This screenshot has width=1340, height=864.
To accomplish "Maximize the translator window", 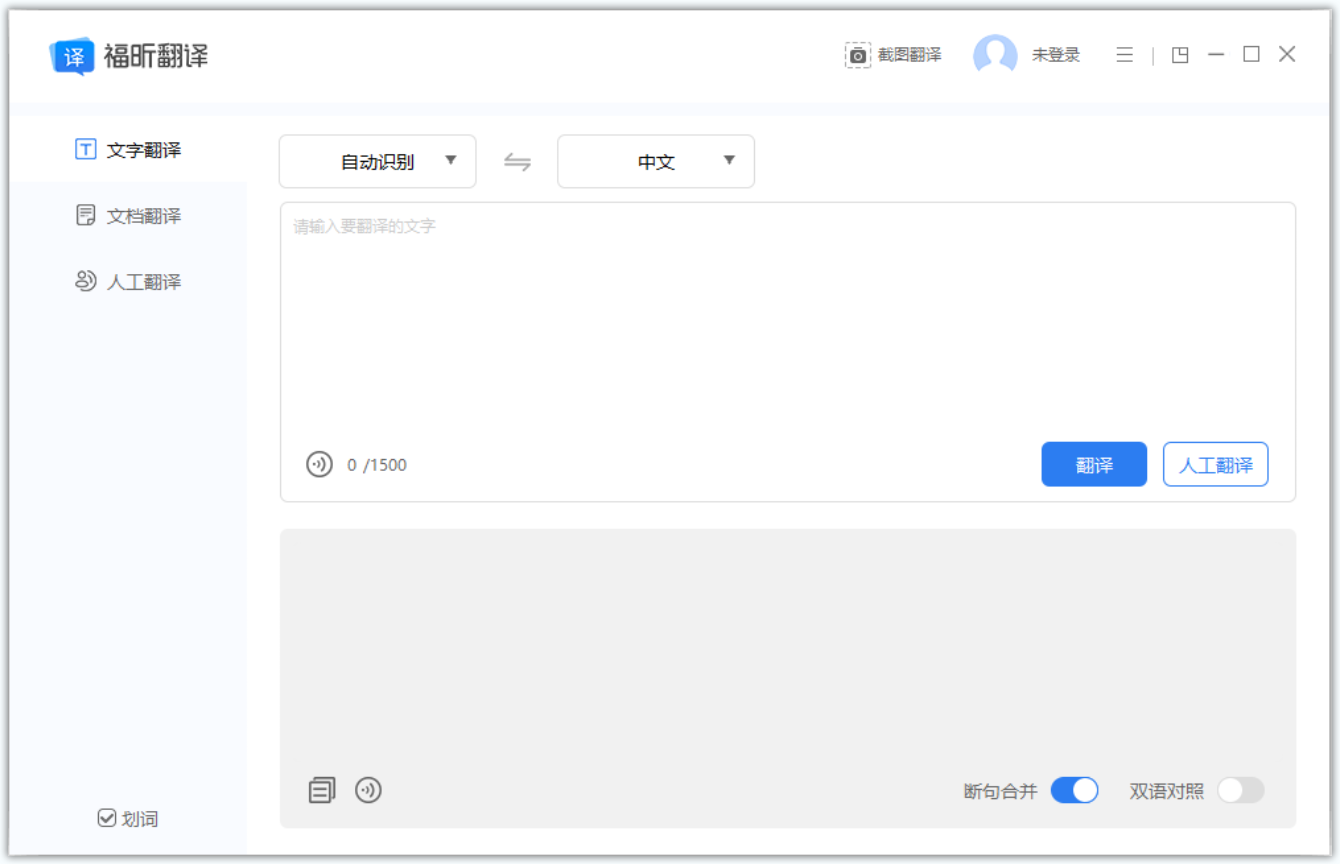I will [x=1251, y=54].
